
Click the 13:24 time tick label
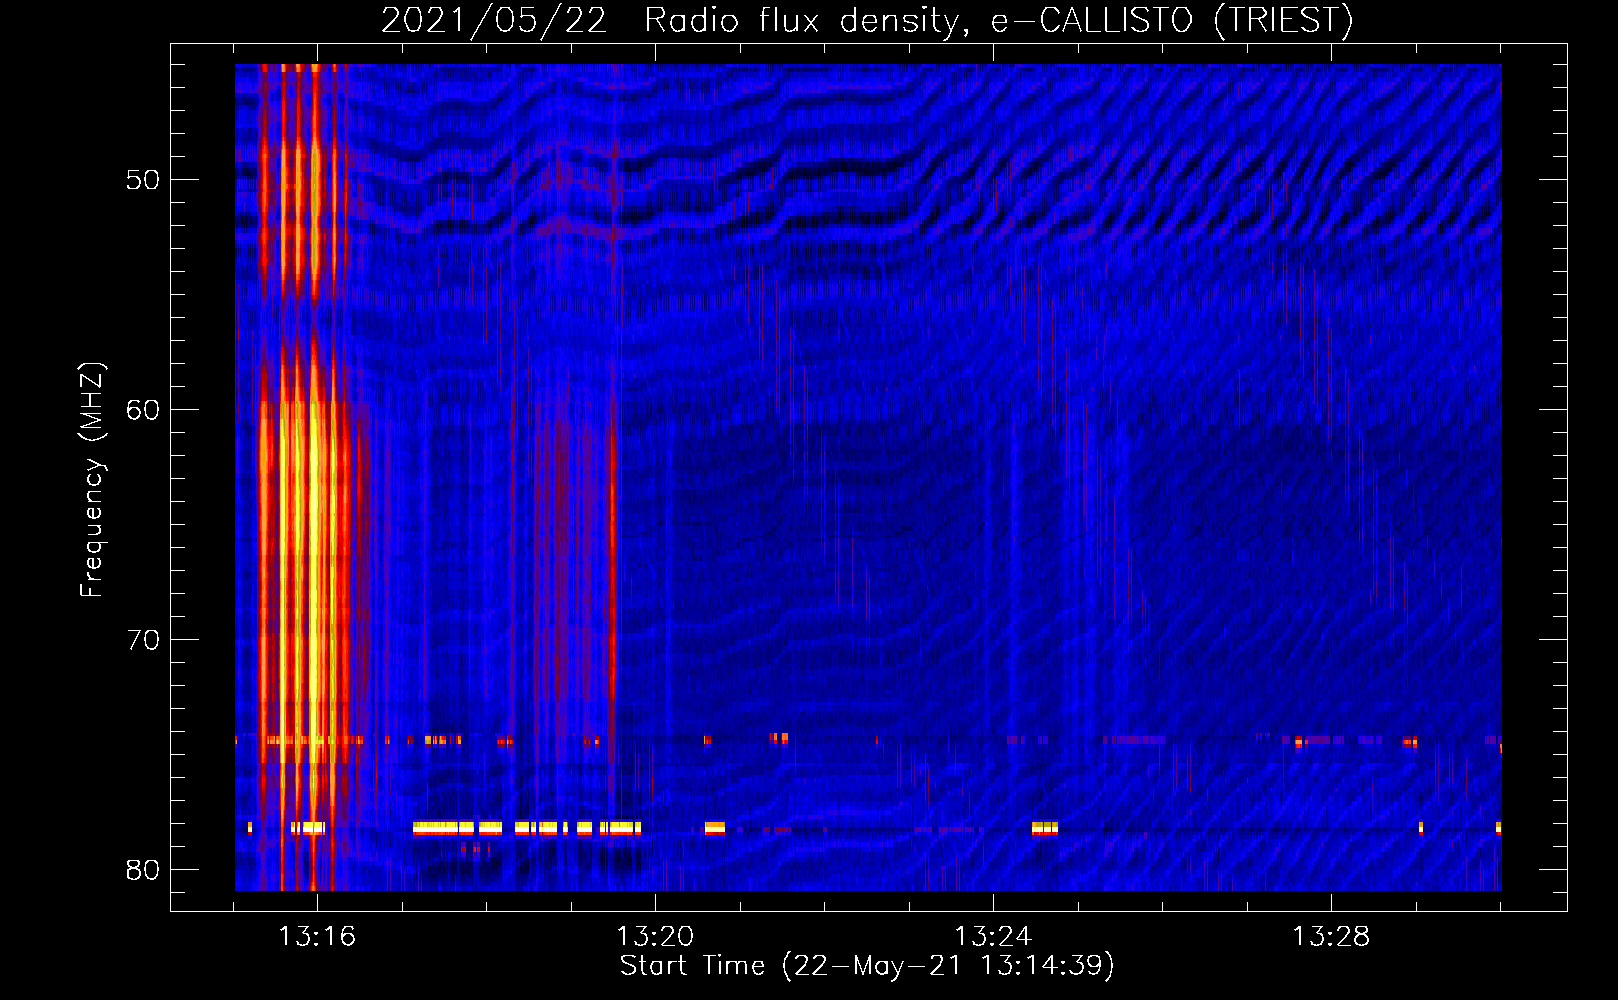pyautogui.click(x=993, y=937)
